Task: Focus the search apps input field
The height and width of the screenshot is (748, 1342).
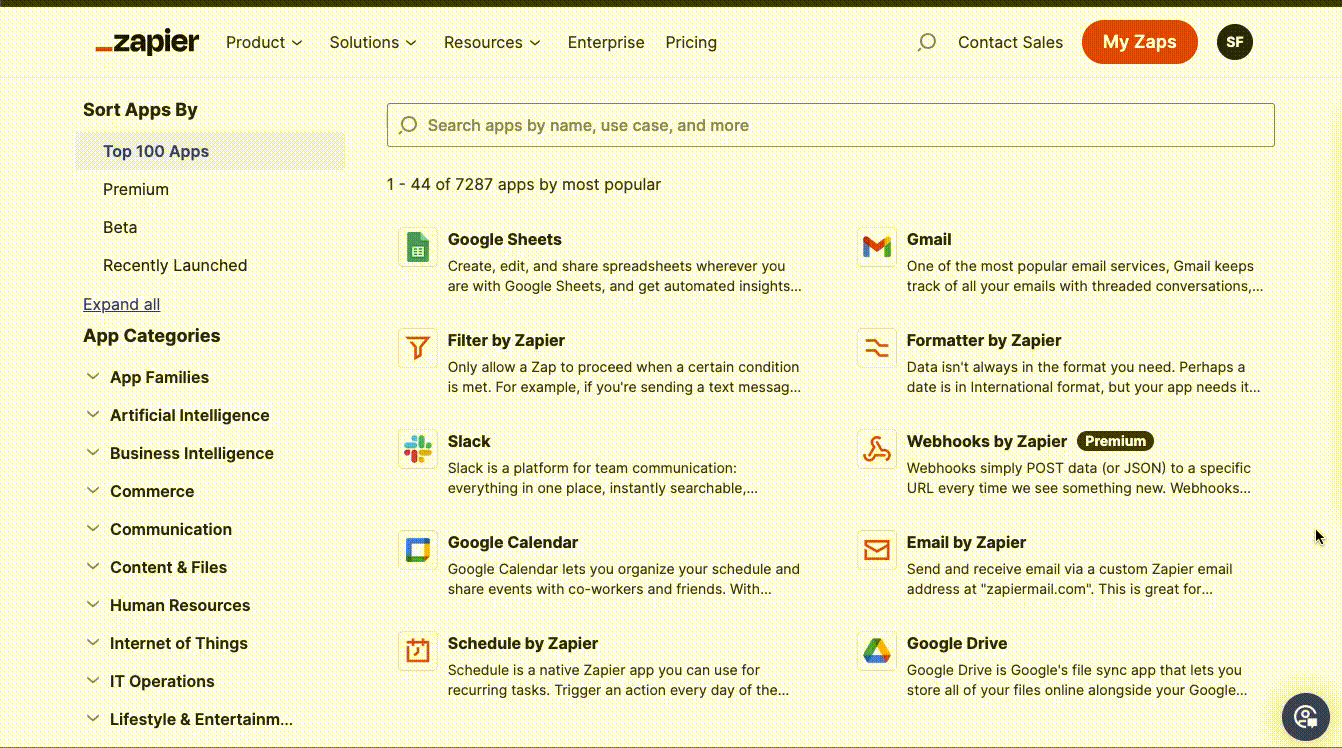Action: tap(830, 125)
